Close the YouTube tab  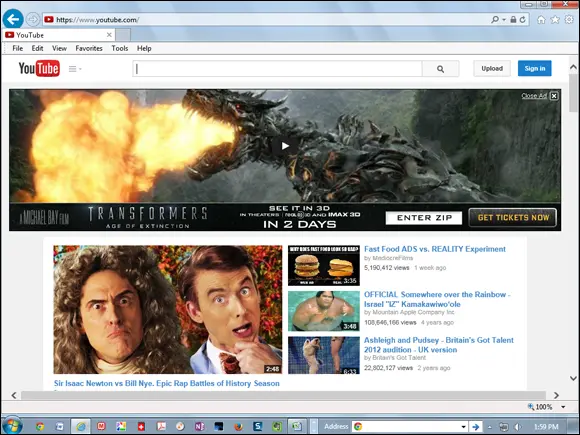(109, 35)
